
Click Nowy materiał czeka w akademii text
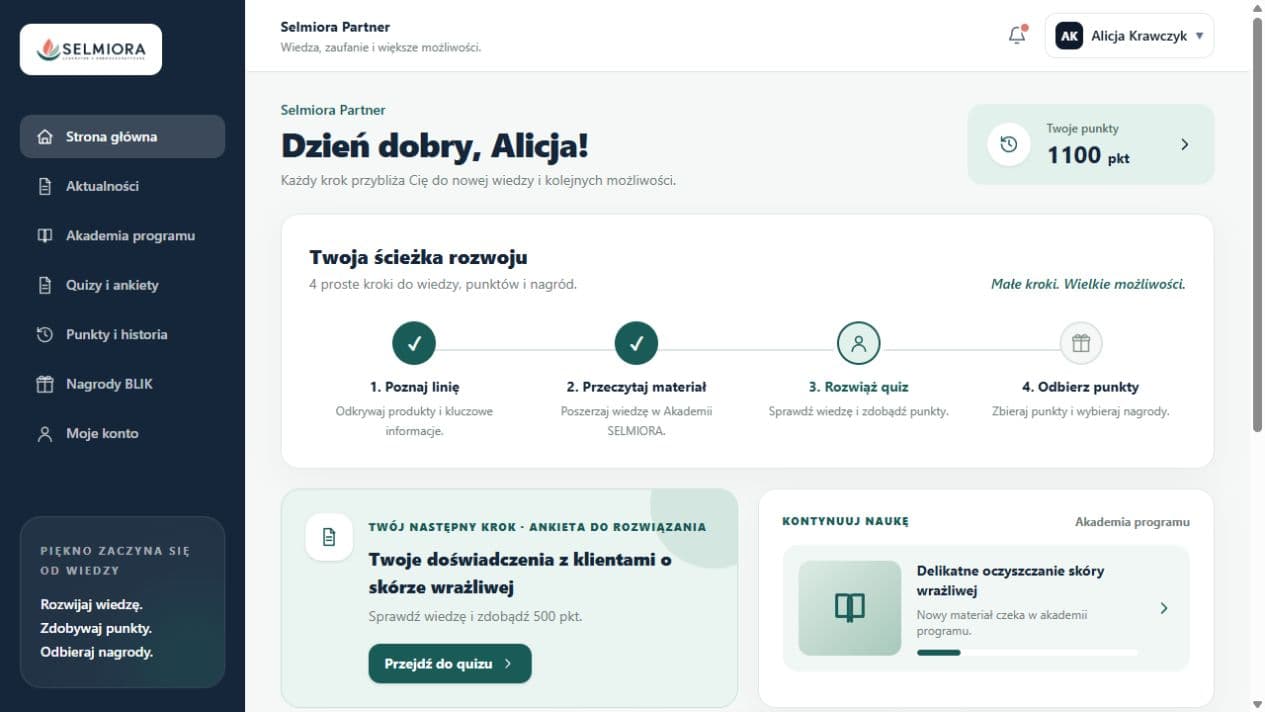coord(1001,623)
